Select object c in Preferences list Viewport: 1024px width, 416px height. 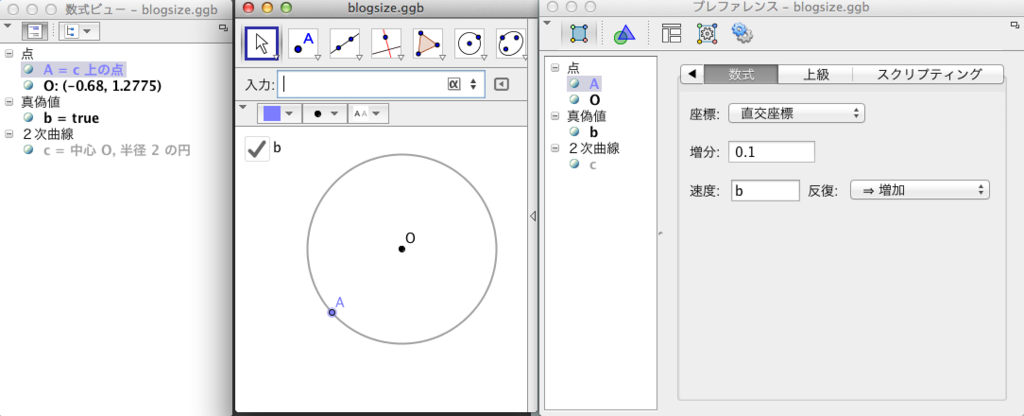click(593, 165)
